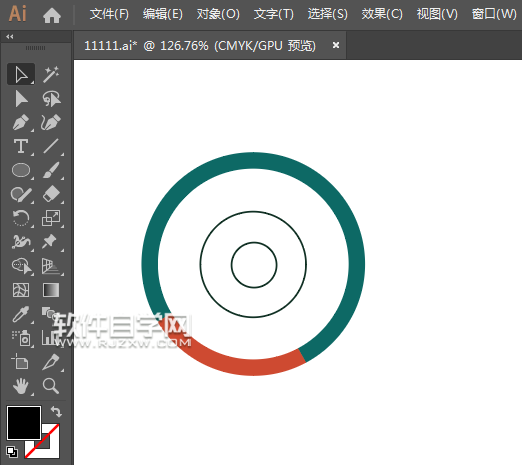Open the 文件(F) menu
The height and width of the screenshot is (465, 522).
[x=109, y=14]
